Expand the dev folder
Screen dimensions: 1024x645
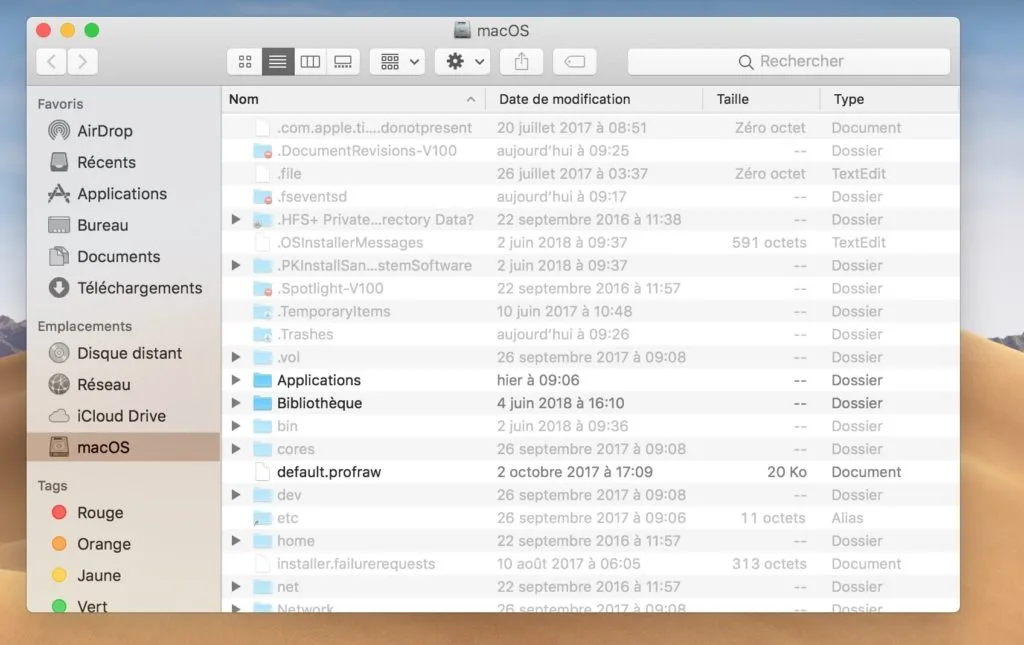[236, 494]
